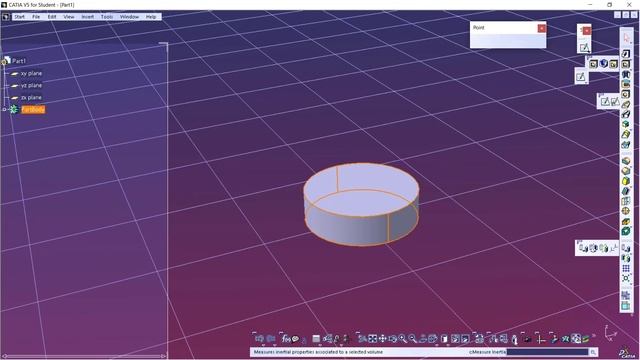Click the Zoom Out magnifier icon
640x360 pixels.
tap(413, 339)
